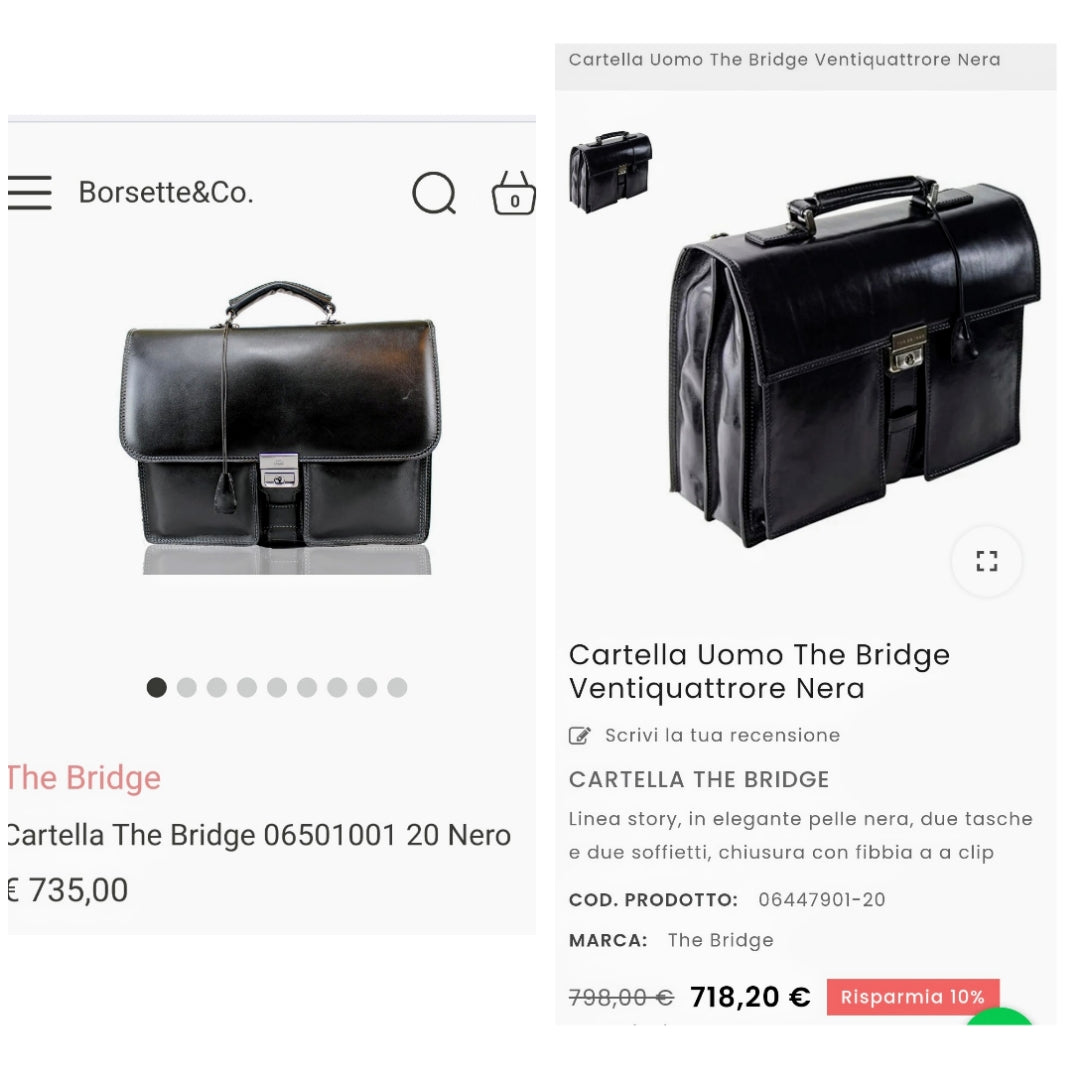Click Scrivi la tua recensione link

722,736
